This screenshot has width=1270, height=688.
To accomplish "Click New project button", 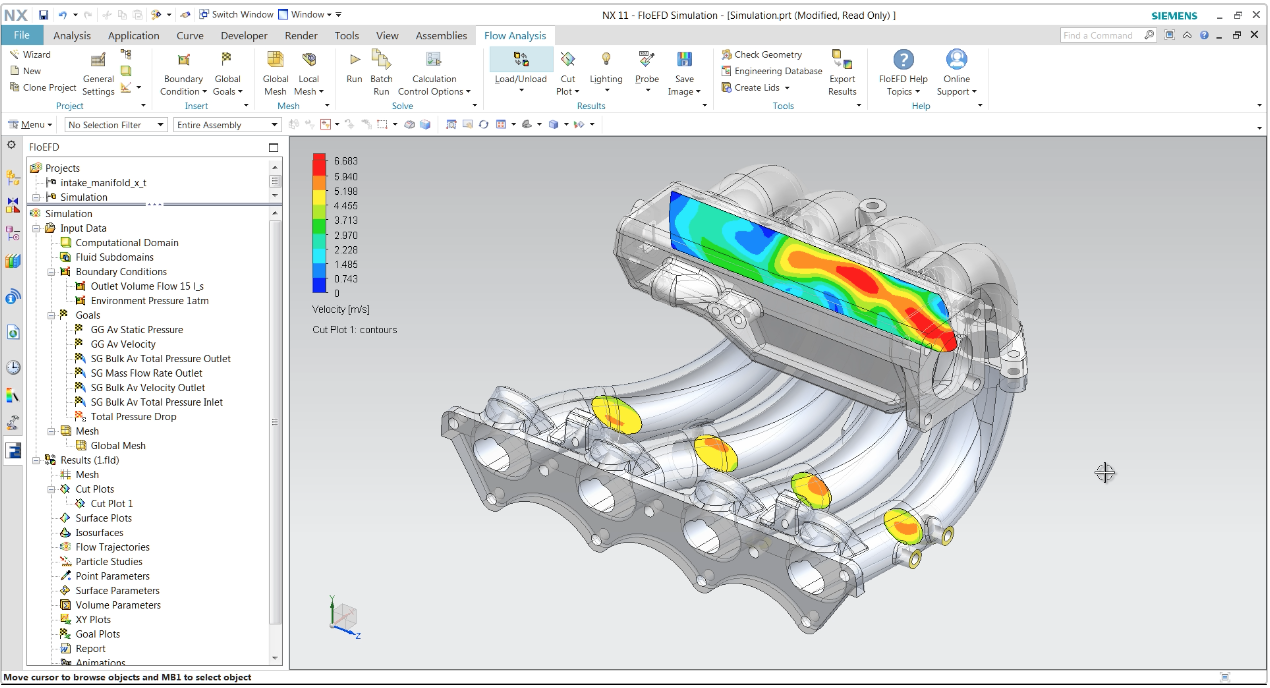I will coord(25,71).
